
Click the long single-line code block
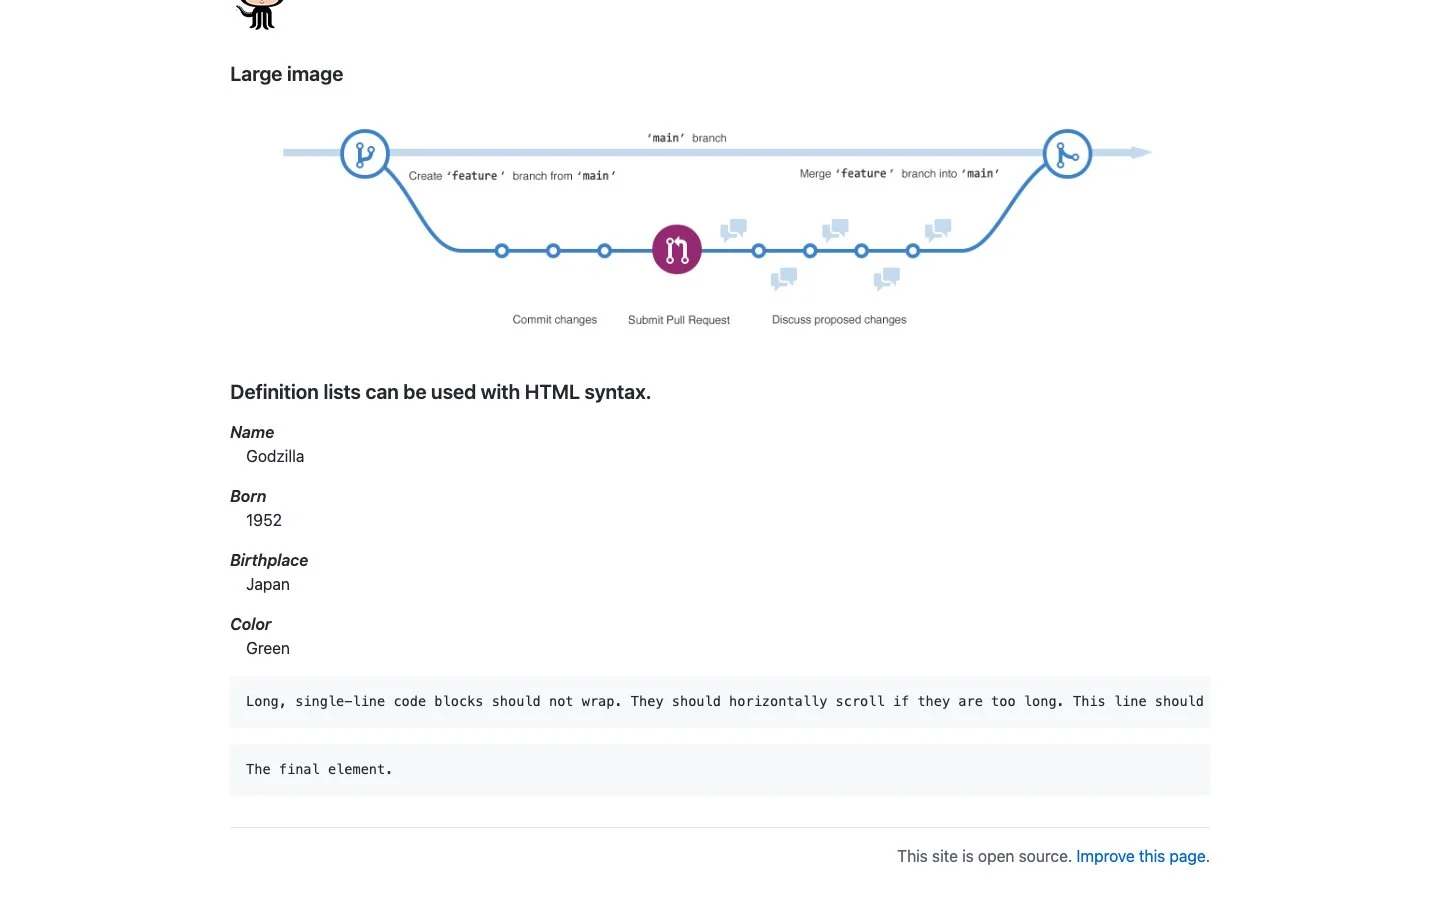tap(720, 702)
